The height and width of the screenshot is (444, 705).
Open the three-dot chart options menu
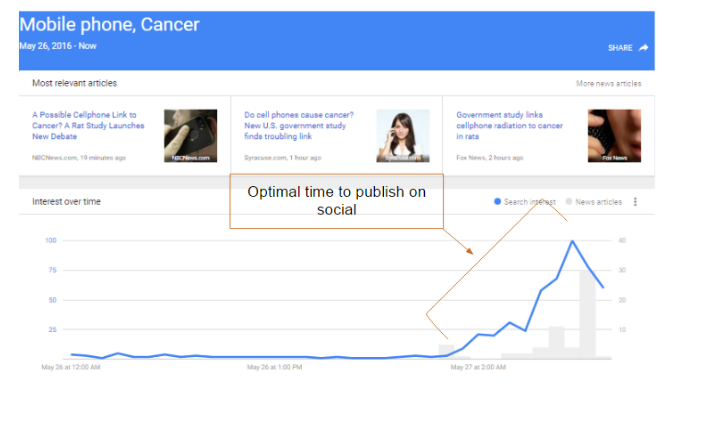coord(635,202)
